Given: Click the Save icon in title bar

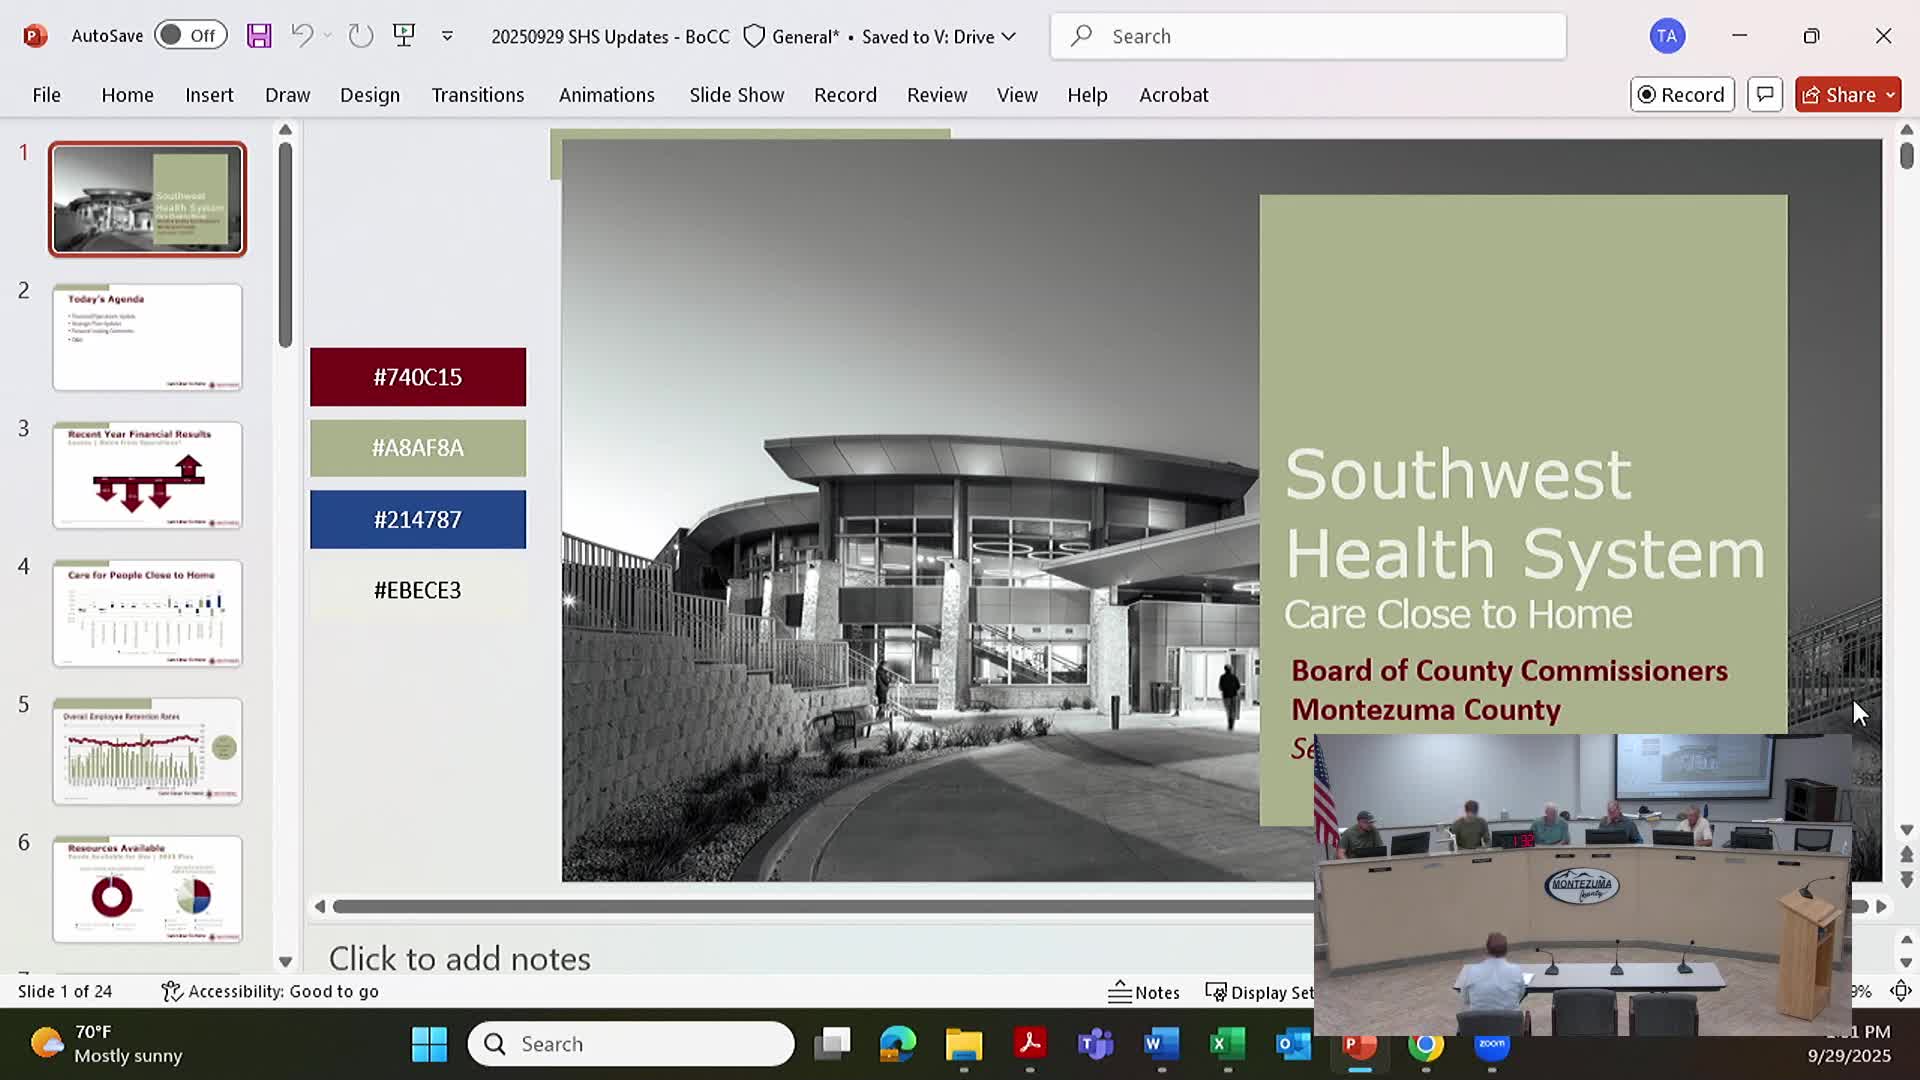Looking at the screenshot, I should point(259,36).
